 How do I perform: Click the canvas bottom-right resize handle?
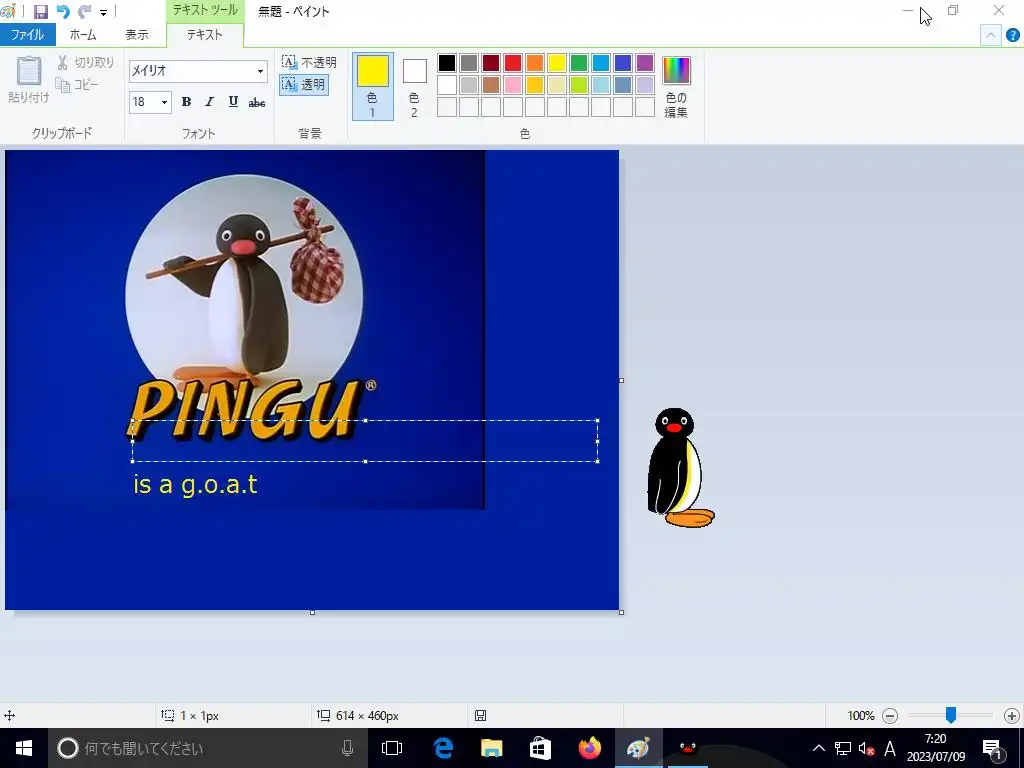pos(621,612)
